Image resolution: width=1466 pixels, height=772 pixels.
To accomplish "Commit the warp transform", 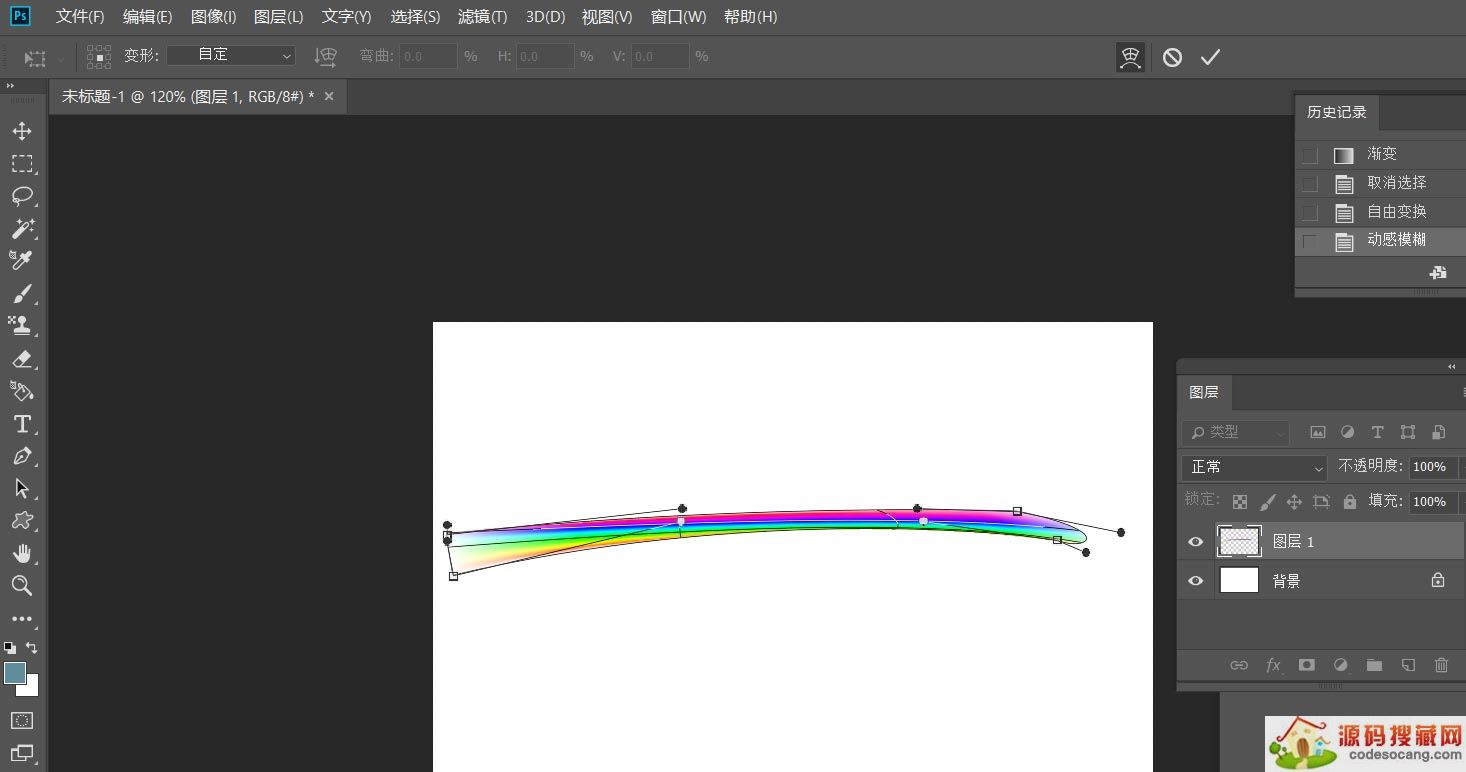I will [1210, 57].
